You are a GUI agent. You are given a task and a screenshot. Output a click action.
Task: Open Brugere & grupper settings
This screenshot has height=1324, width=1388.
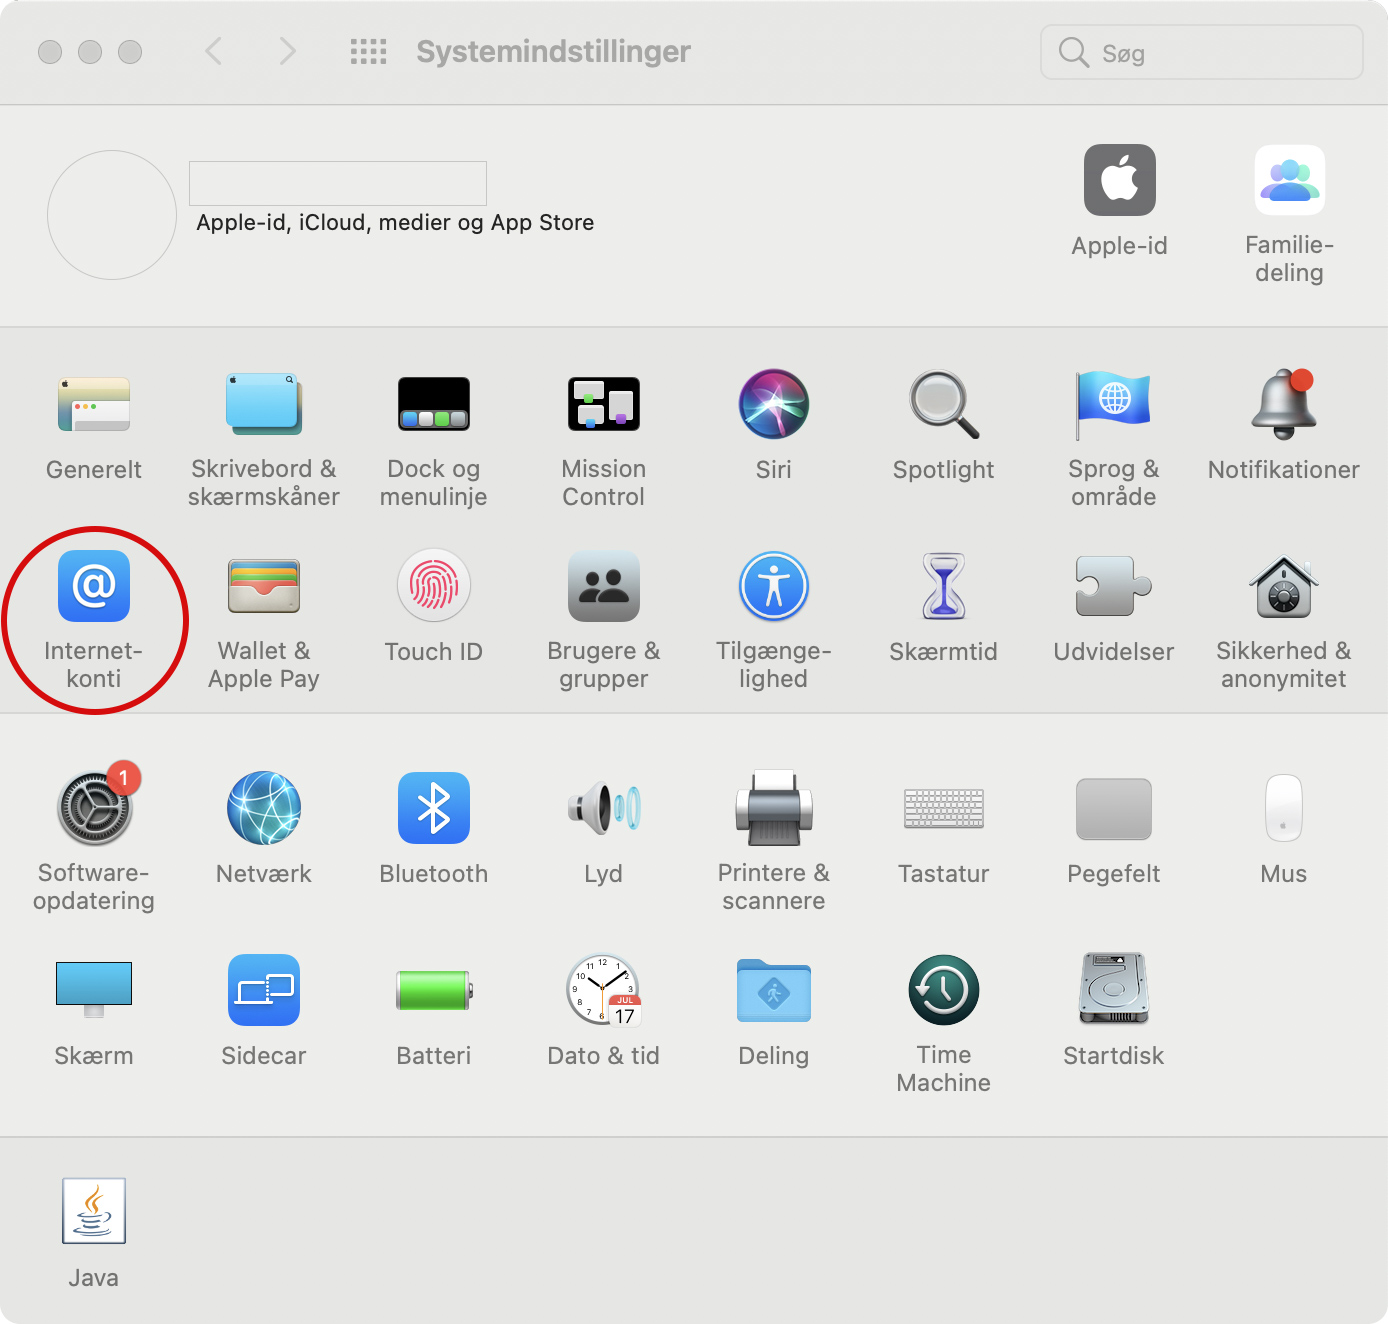point(604,587)
